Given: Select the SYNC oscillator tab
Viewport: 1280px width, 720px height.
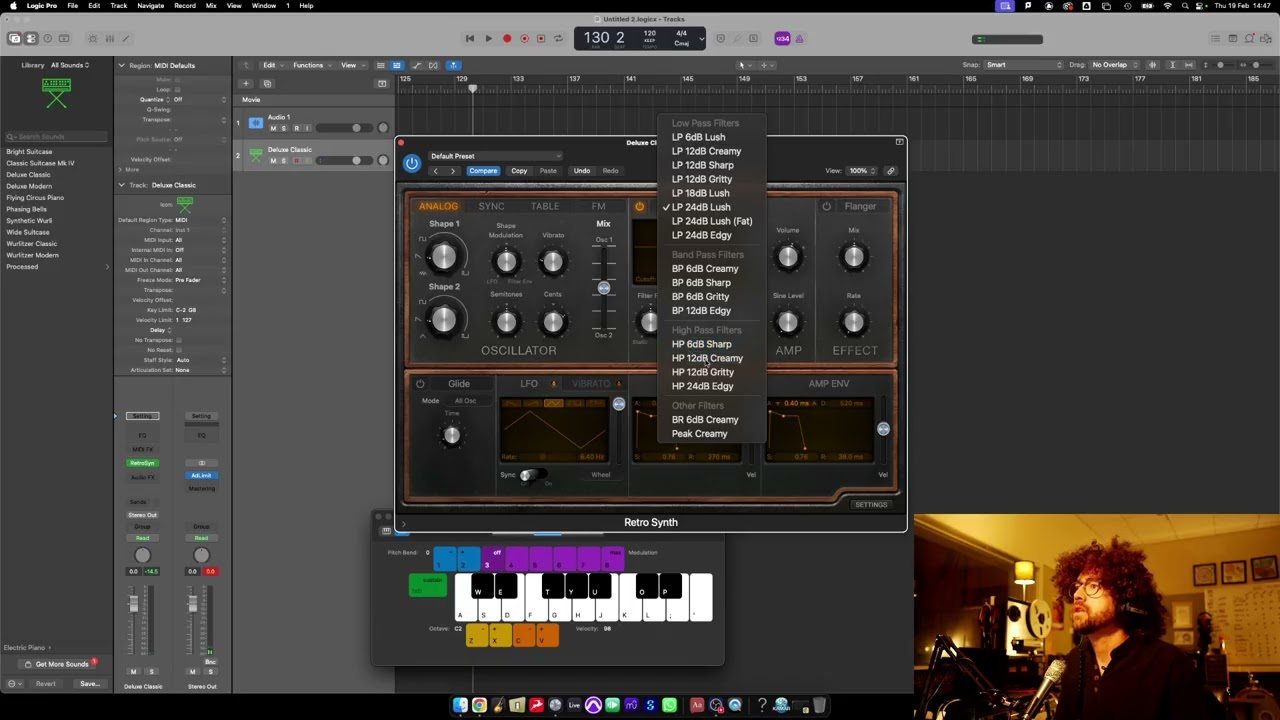Looking at the screenshot, I should (491, 207).
